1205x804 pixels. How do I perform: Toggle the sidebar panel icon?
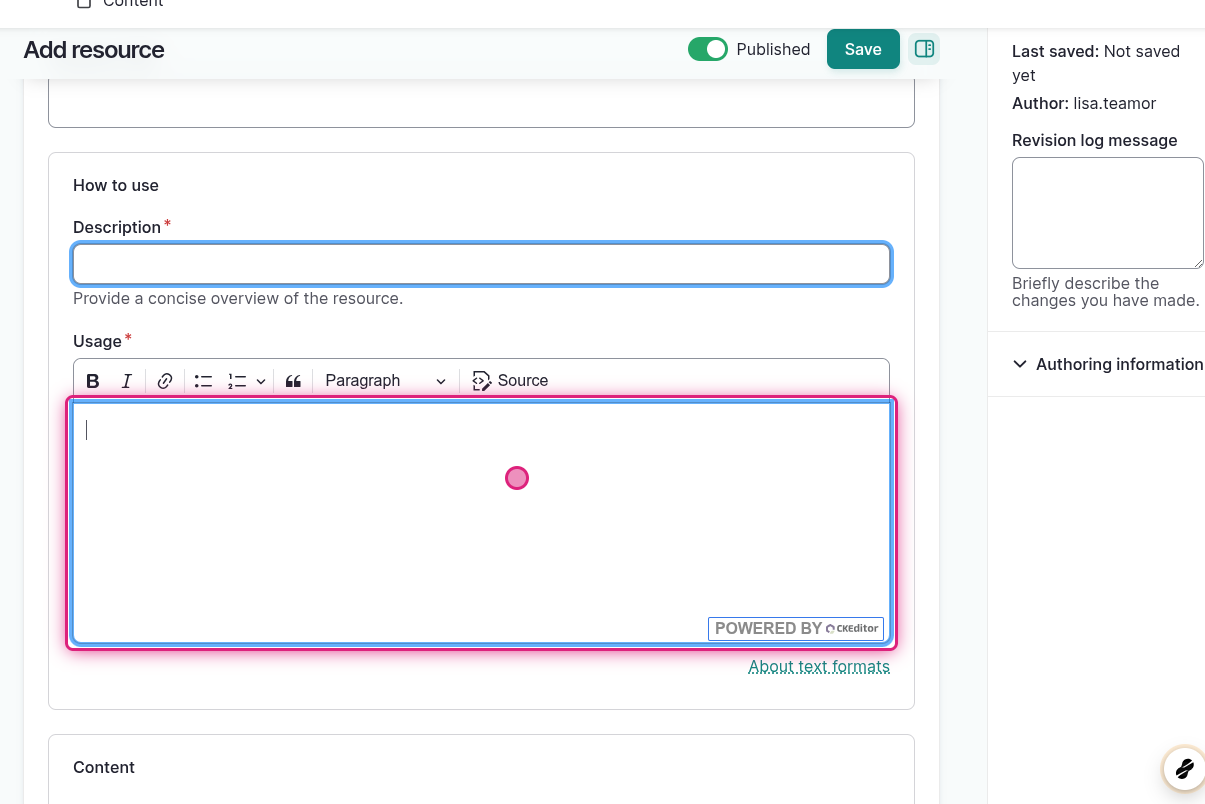(x=924, y=49)
